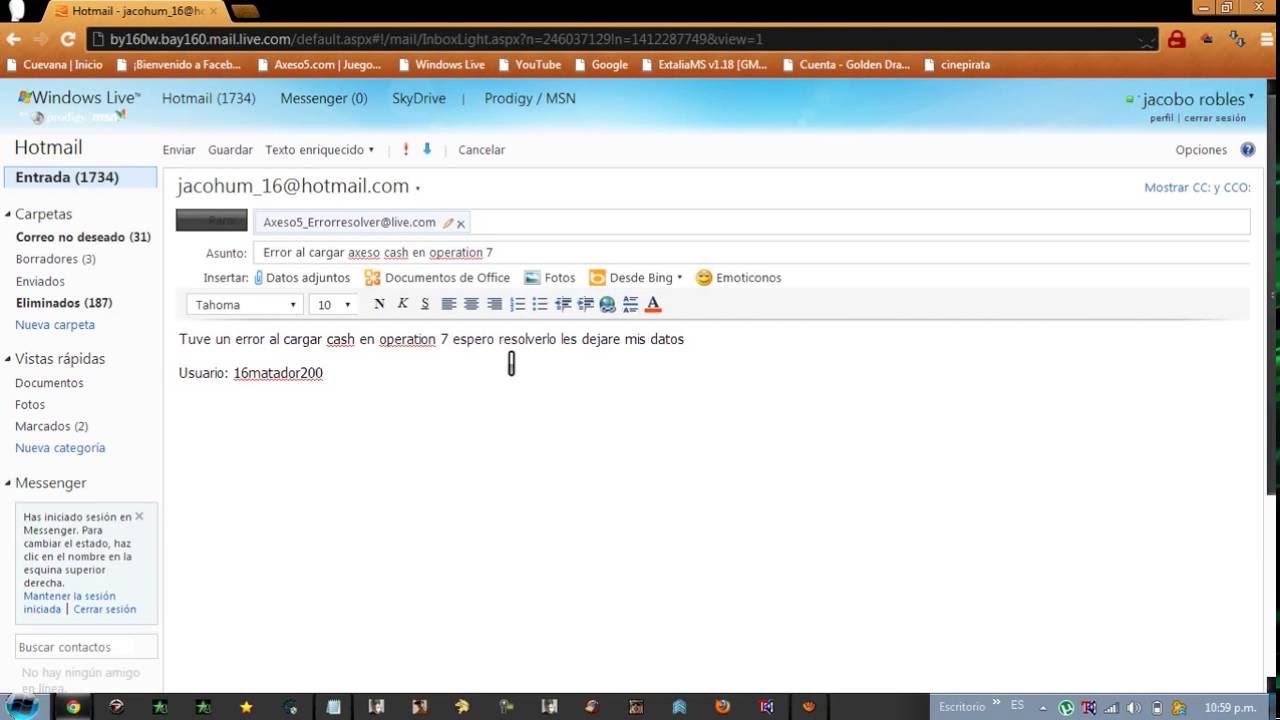
Task: Click Cancelar to discard message
Action: pos(481,150)
